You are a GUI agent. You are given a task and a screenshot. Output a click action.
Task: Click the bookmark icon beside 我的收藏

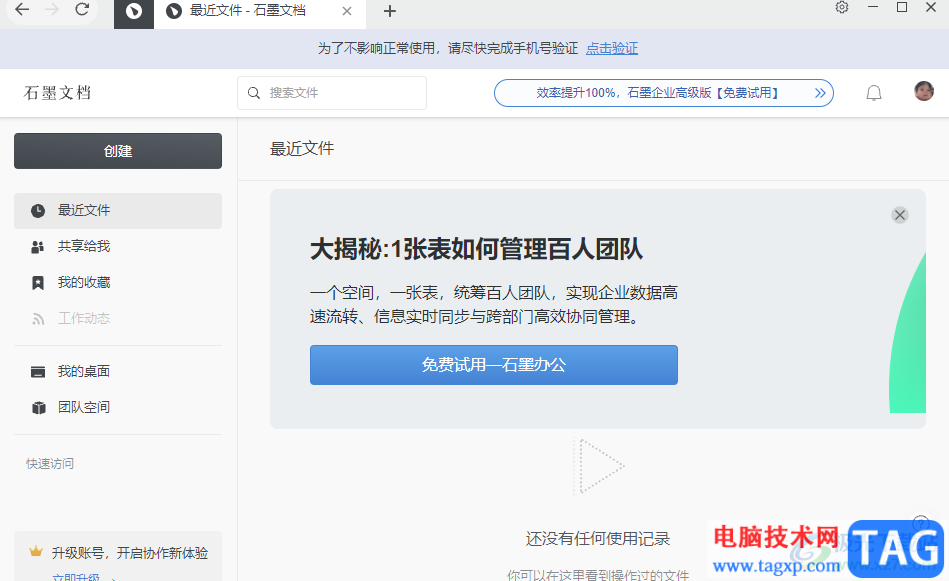pos(38,283)
